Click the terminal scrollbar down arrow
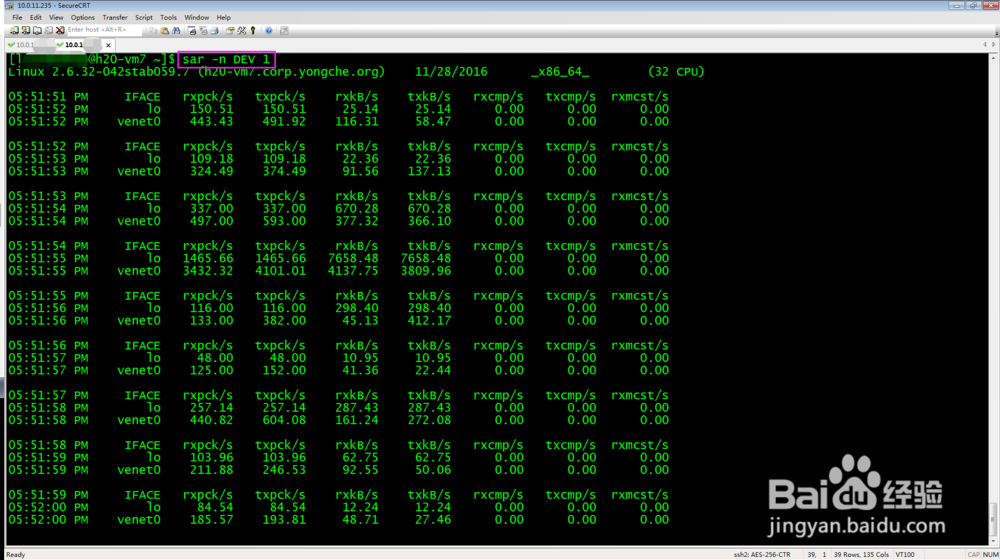The width and height of the screenshot is (1000, 560). click(x=993, y=541)
